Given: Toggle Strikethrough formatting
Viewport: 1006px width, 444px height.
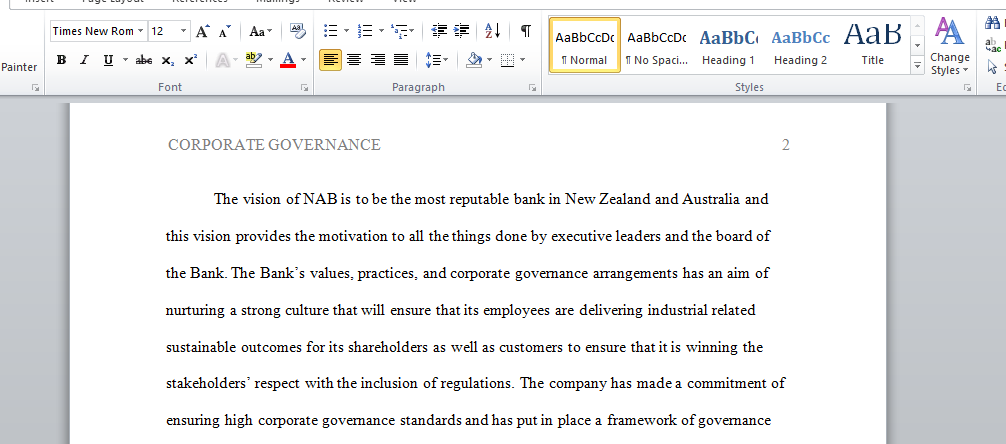Looking at the screenshot, I should (x=144, y=60).
